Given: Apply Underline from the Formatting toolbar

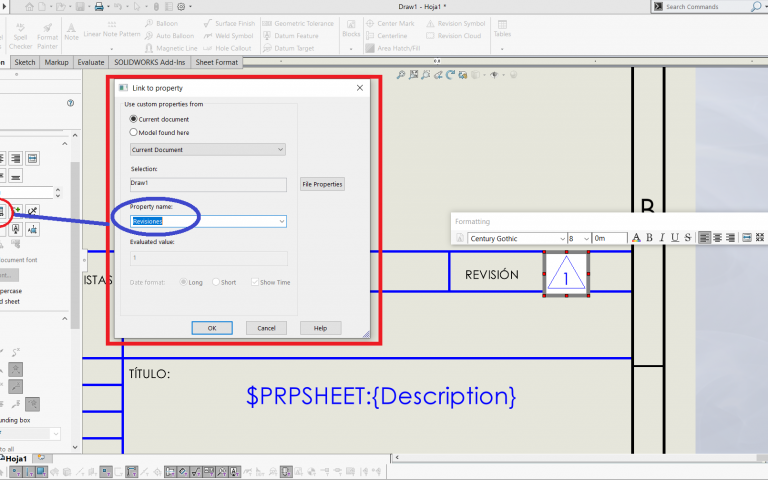Looking at the screenshot, I should point(674,238).
